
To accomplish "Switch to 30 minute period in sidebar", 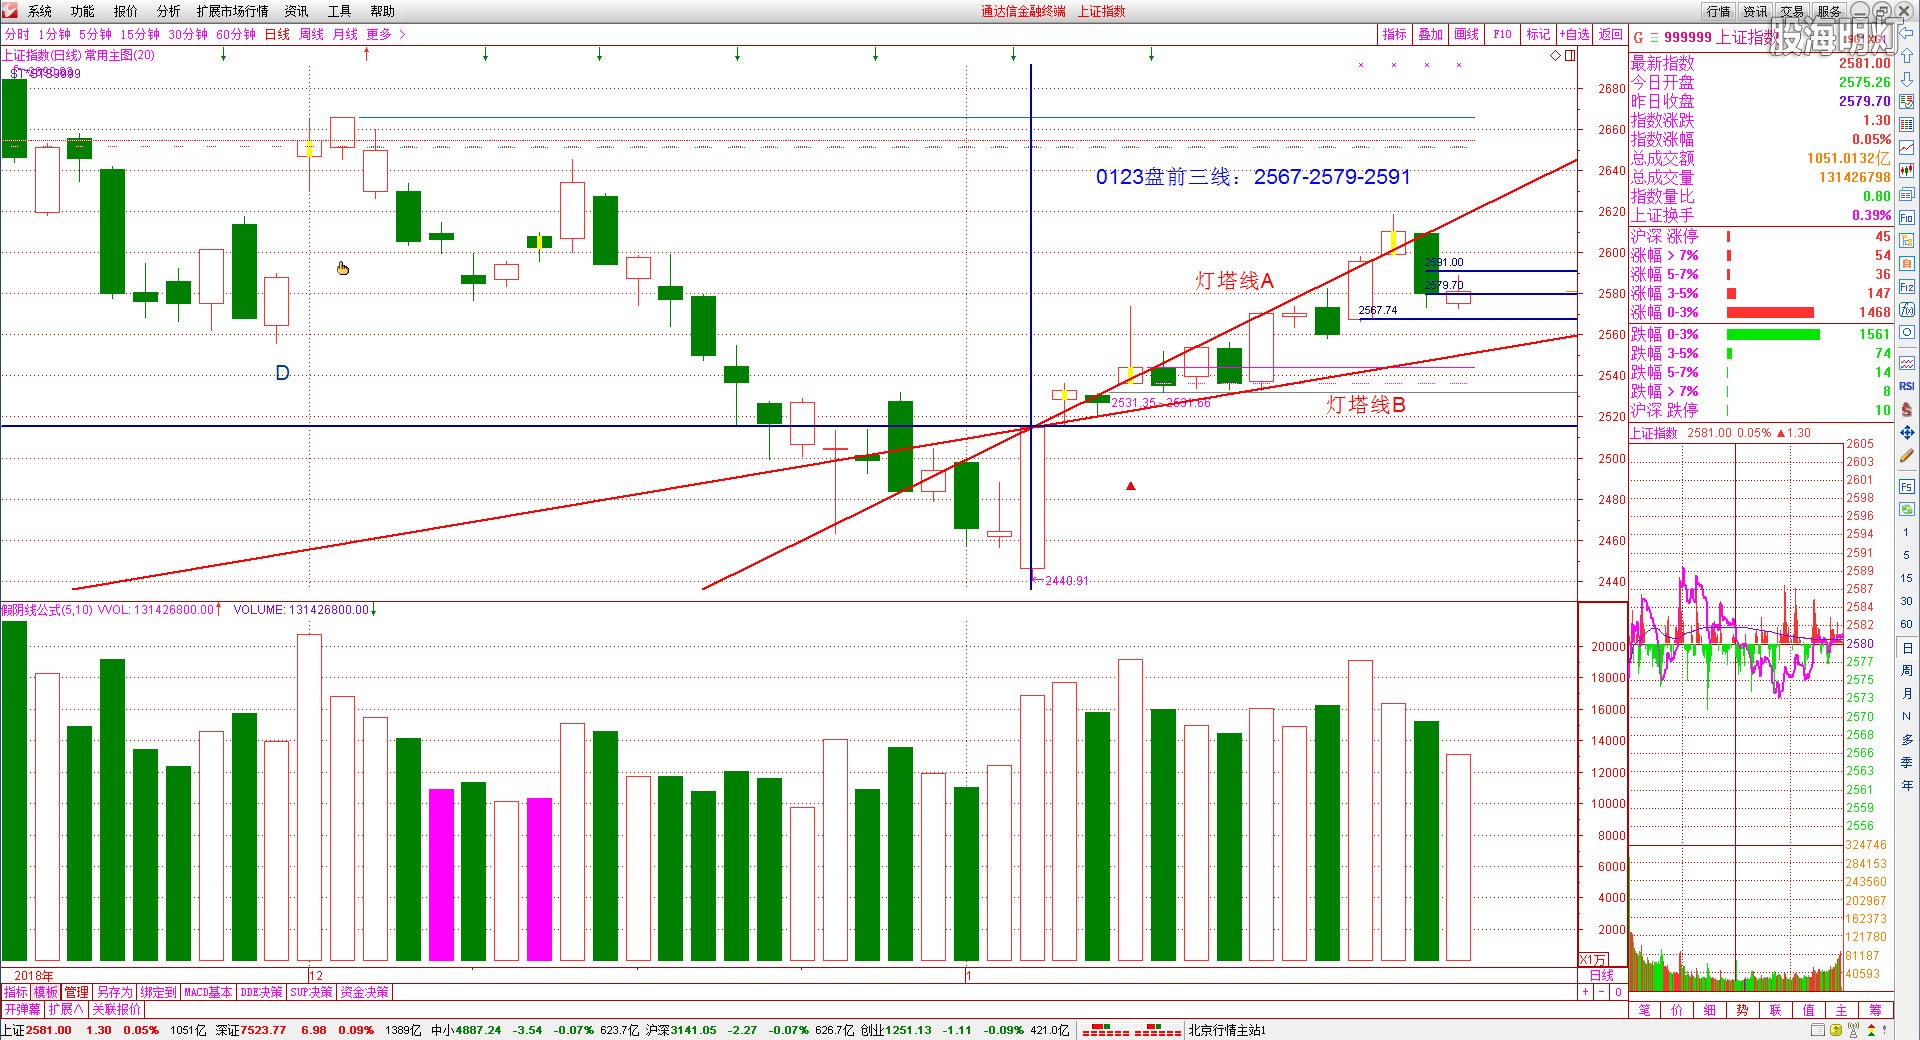I will click(1907, 601).
